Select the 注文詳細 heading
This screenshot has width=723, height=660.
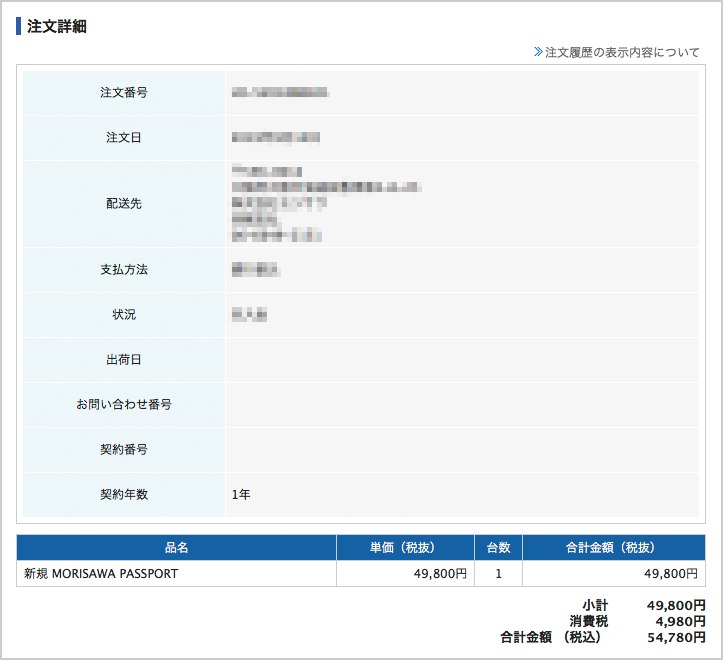pyautogui.click(x=57, y=26)
